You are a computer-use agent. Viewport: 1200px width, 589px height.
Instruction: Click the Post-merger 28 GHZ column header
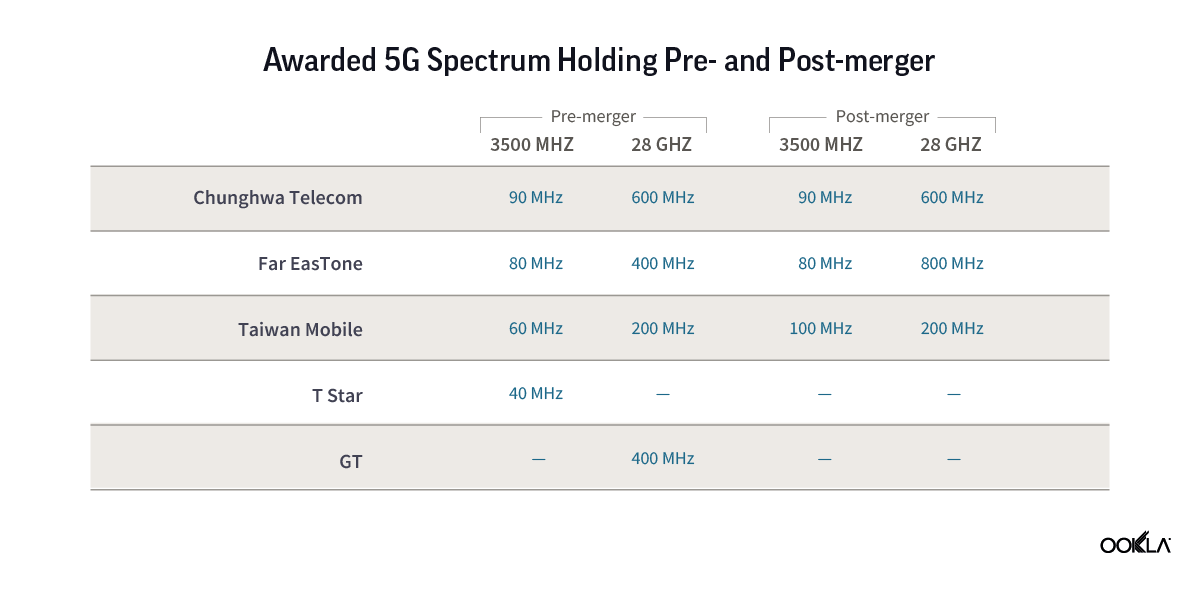point(951,144)
